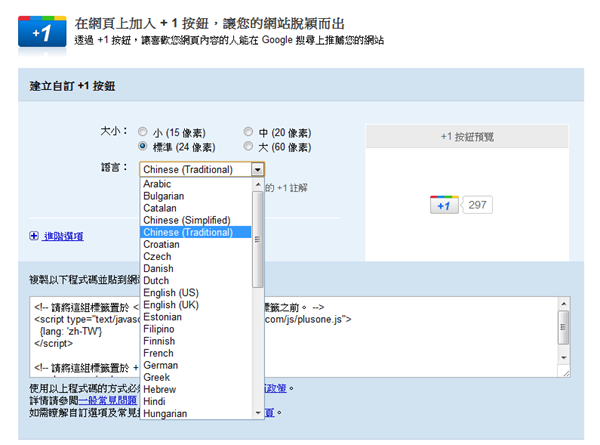The width and height of the screenshot is (600, 445).
Task: Click the 建立自訂 +1 按鈕 heading
Action: pos(72,86)
